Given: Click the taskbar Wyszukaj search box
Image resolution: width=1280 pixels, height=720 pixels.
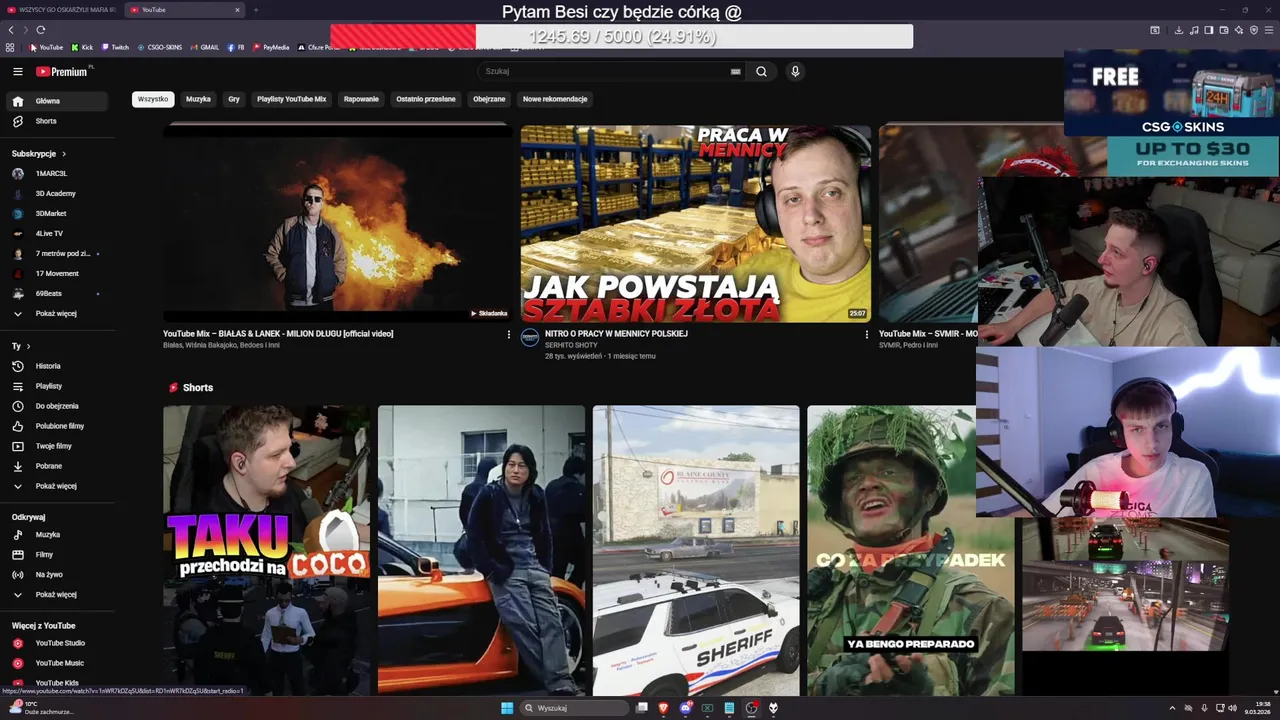Looking at the screenshot, I should 575,708.
